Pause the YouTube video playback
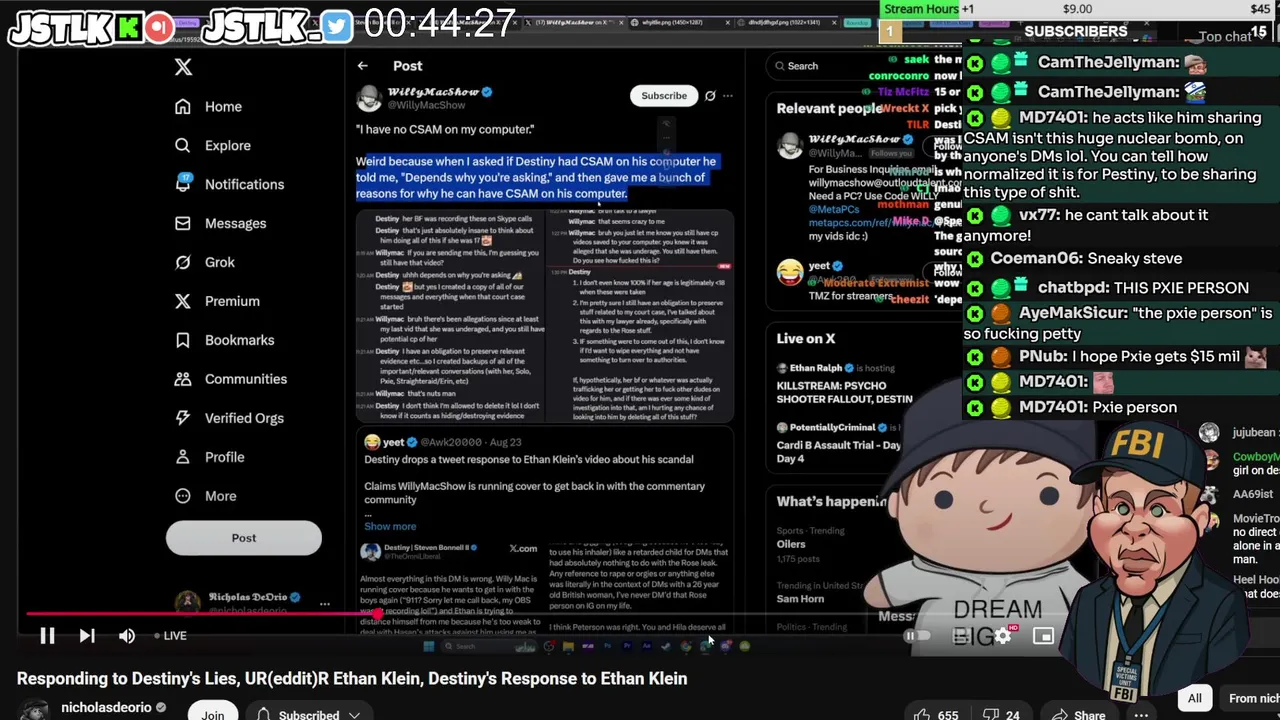 click(47, 636)
